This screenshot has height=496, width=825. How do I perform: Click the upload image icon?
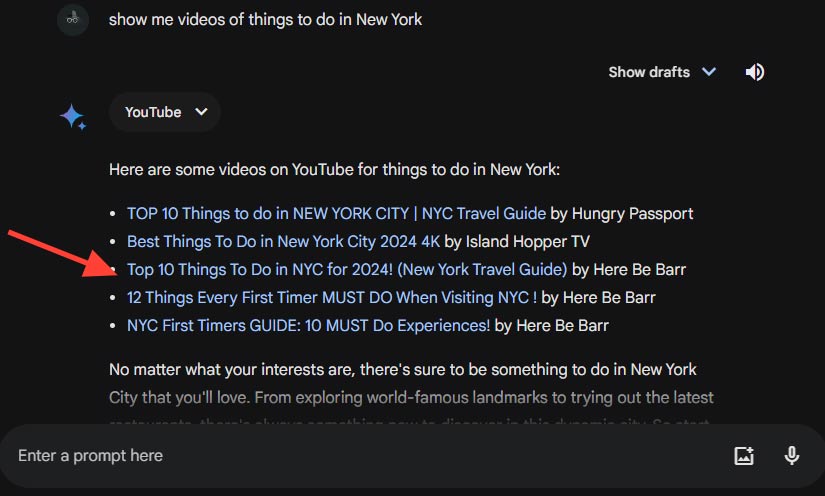(744, 455)
